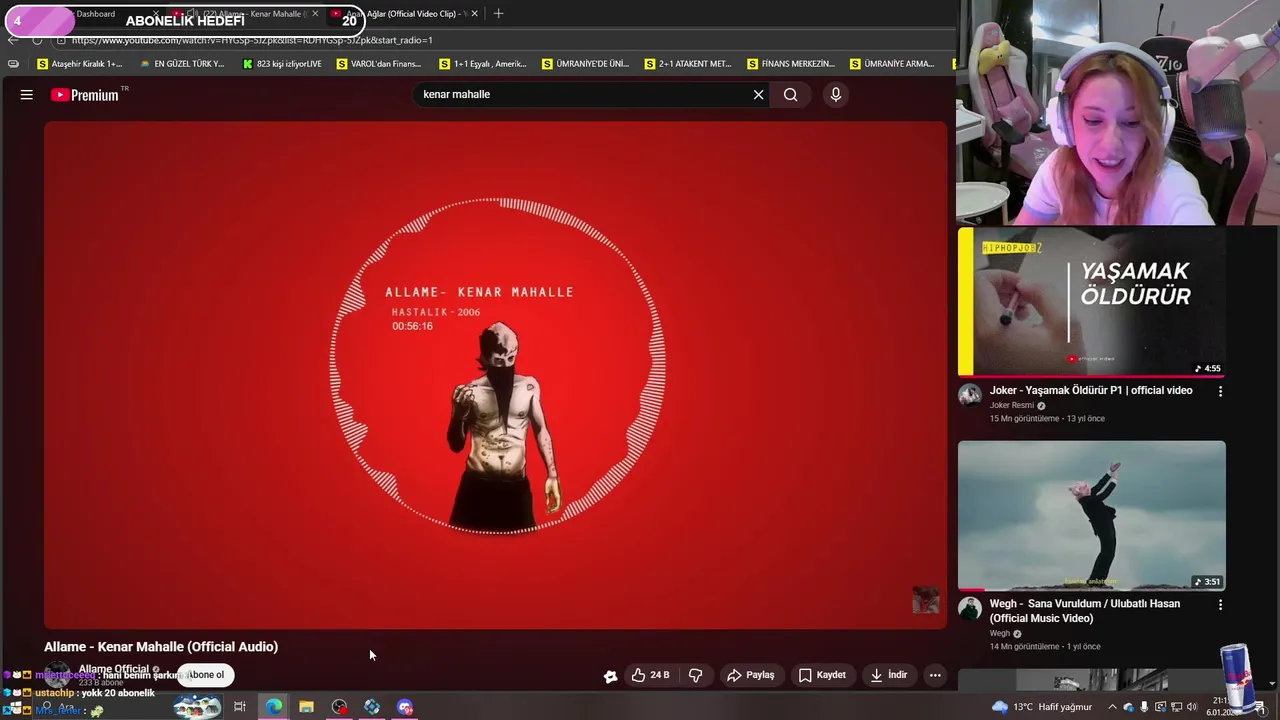Save video with Kaydet button
The height and width of the screenshot is (720, 1280).
click(x=822, y=675)
